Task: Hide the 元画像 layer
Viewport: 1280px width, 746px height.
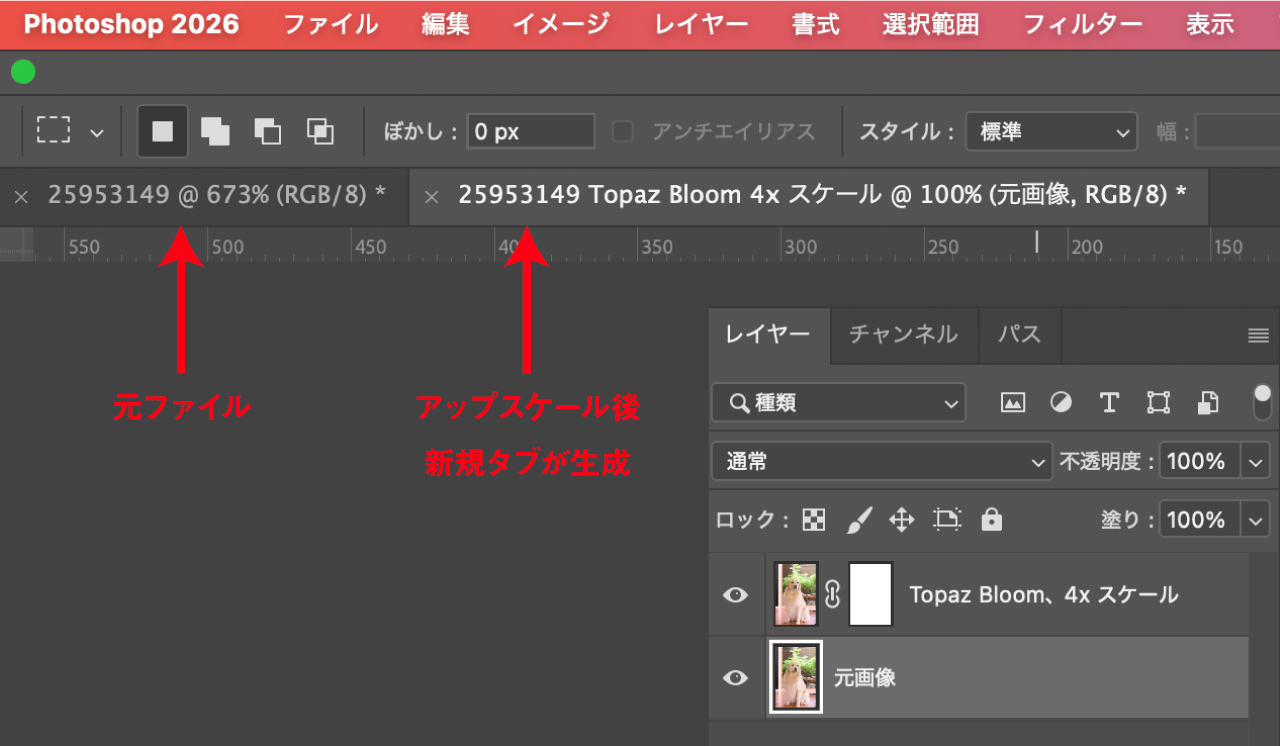Action: coord(735,678)
